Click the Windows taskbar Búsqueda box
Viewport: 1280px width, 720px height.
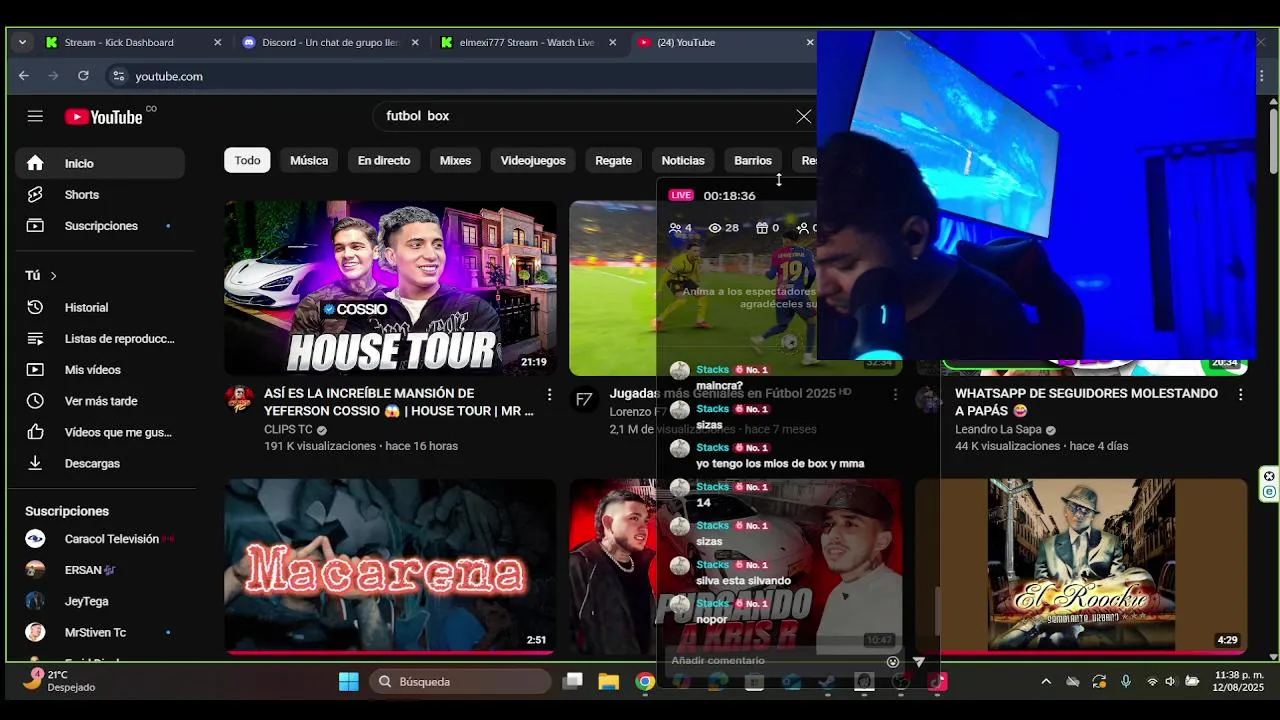click(x=460, y=682)
